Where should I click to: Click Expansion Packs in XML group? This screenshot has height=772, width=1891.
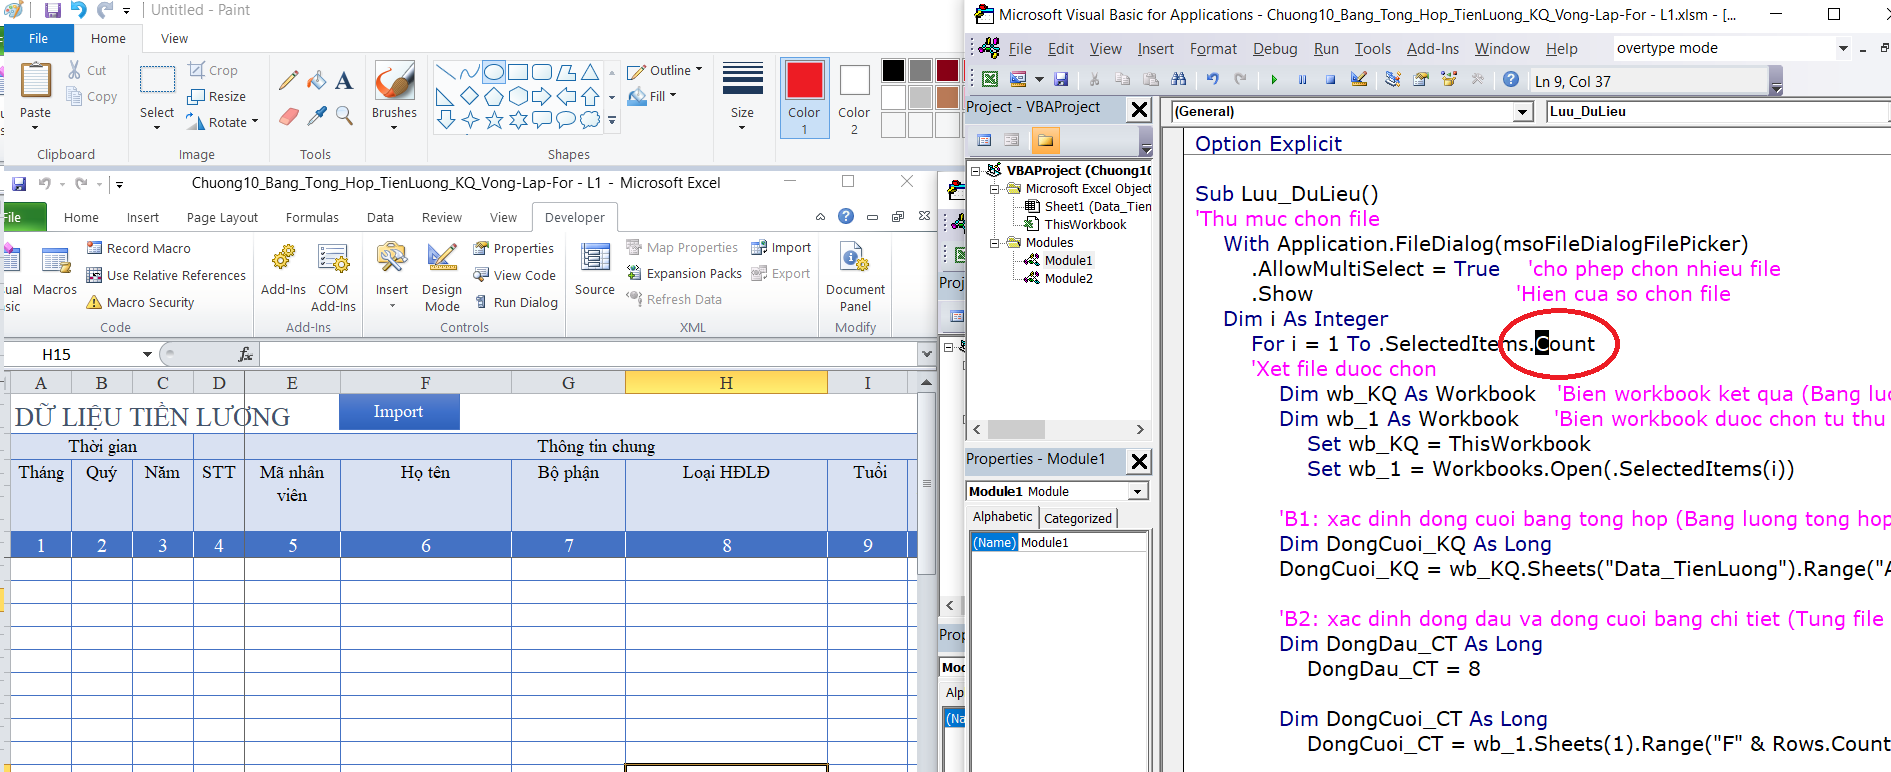tap(684, 273)
